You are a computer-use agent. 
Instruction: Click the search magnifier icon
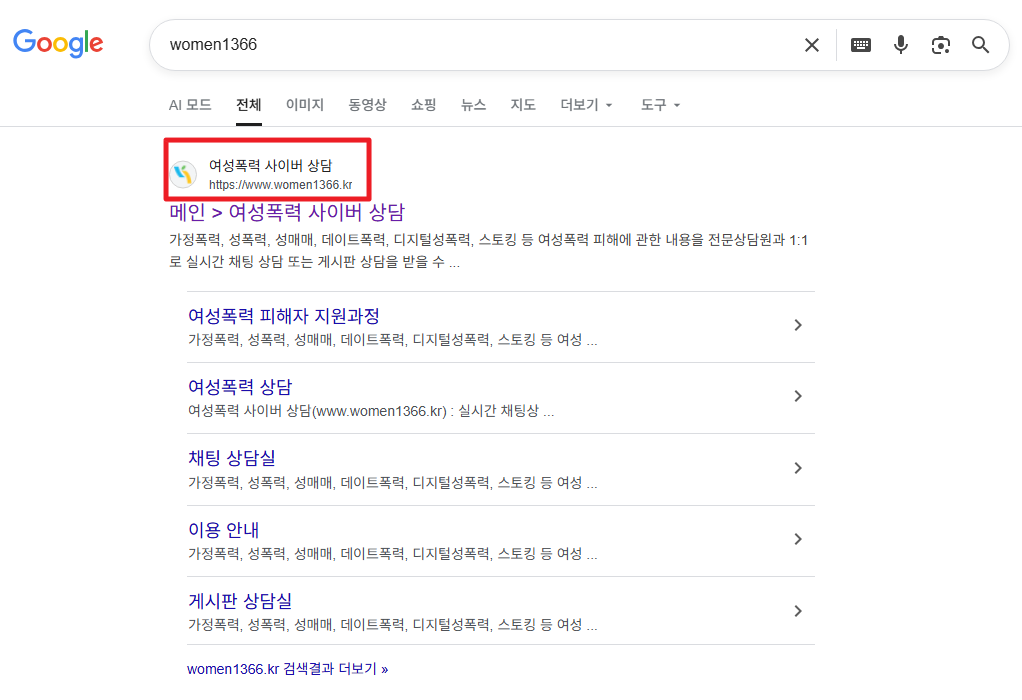pos(980,44)
